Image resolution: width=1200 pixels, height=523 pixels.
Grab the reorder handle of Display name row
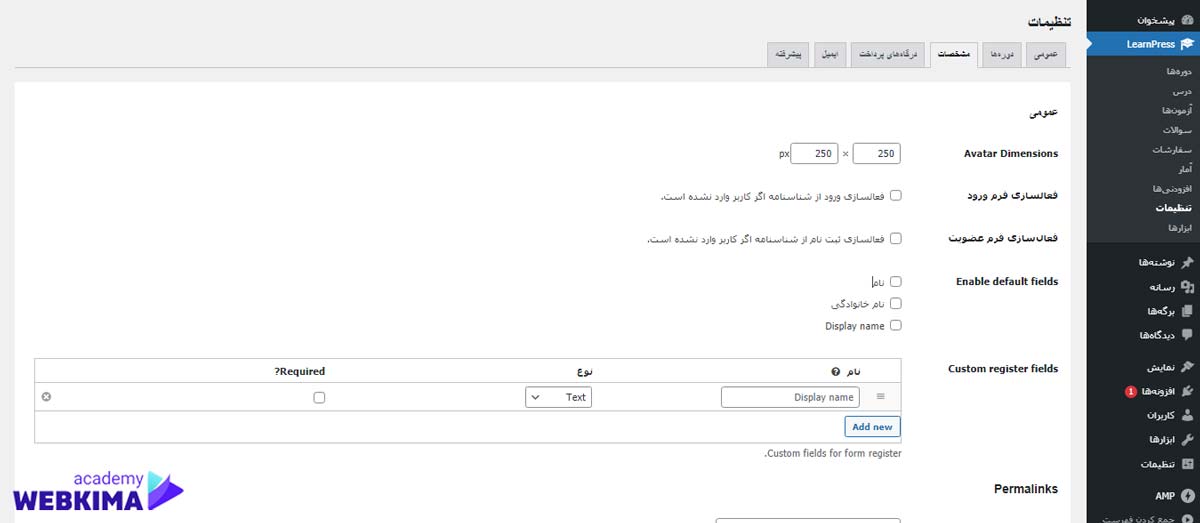881,397
